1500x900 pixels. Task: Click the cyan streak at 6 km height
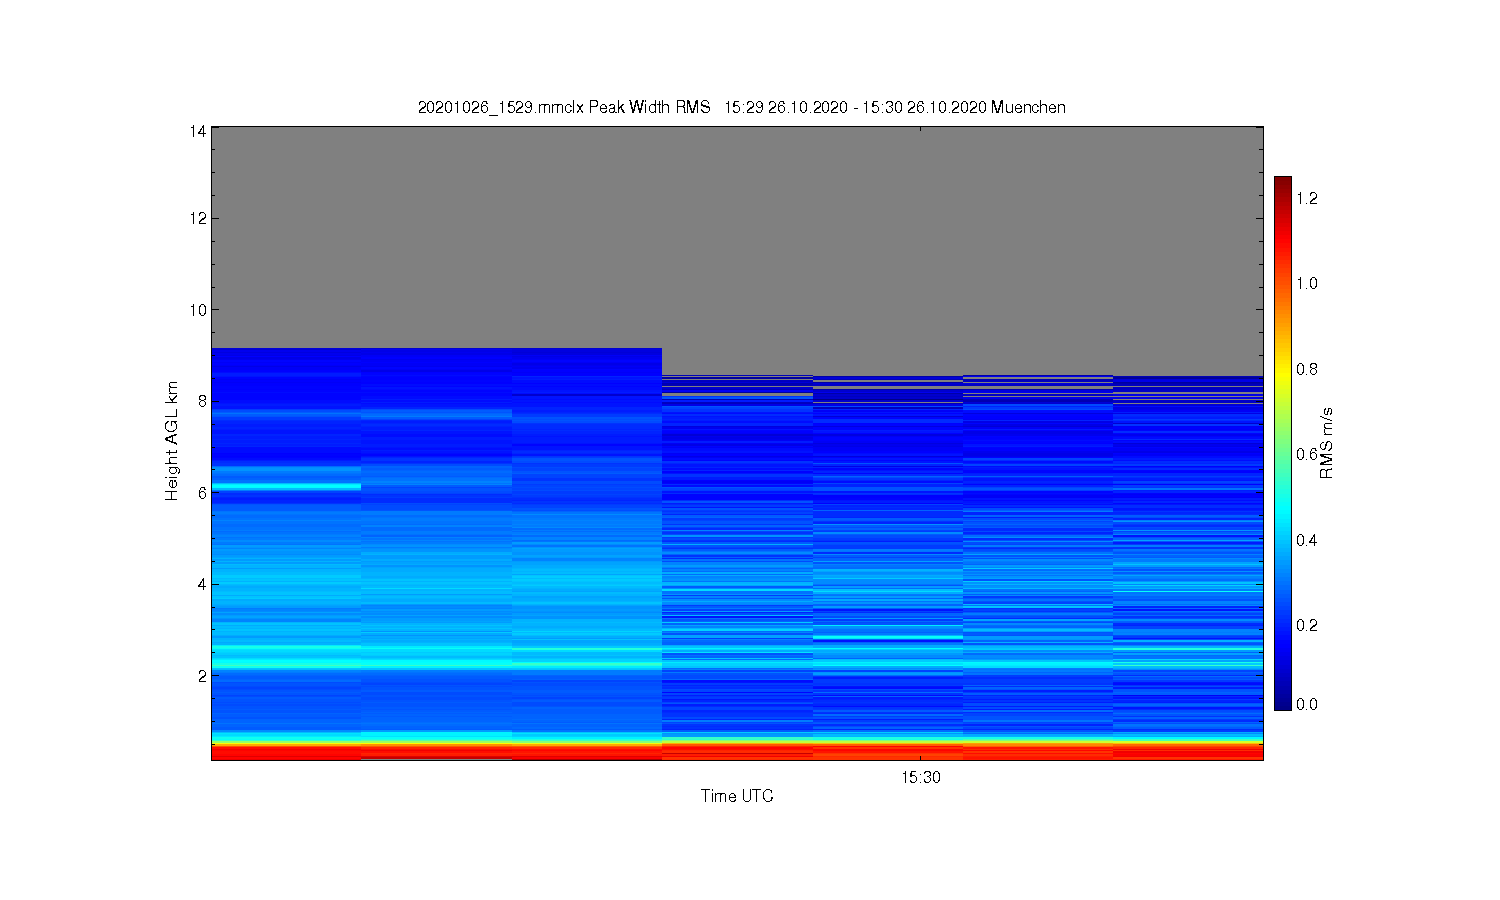tap(286, 486)
